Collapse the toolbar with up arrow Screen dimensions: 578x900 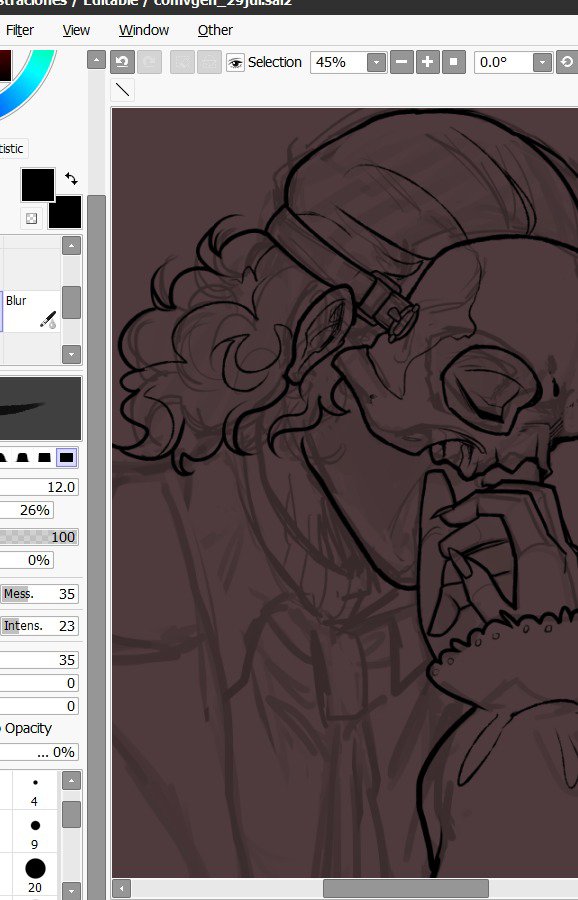coord(96,60)
